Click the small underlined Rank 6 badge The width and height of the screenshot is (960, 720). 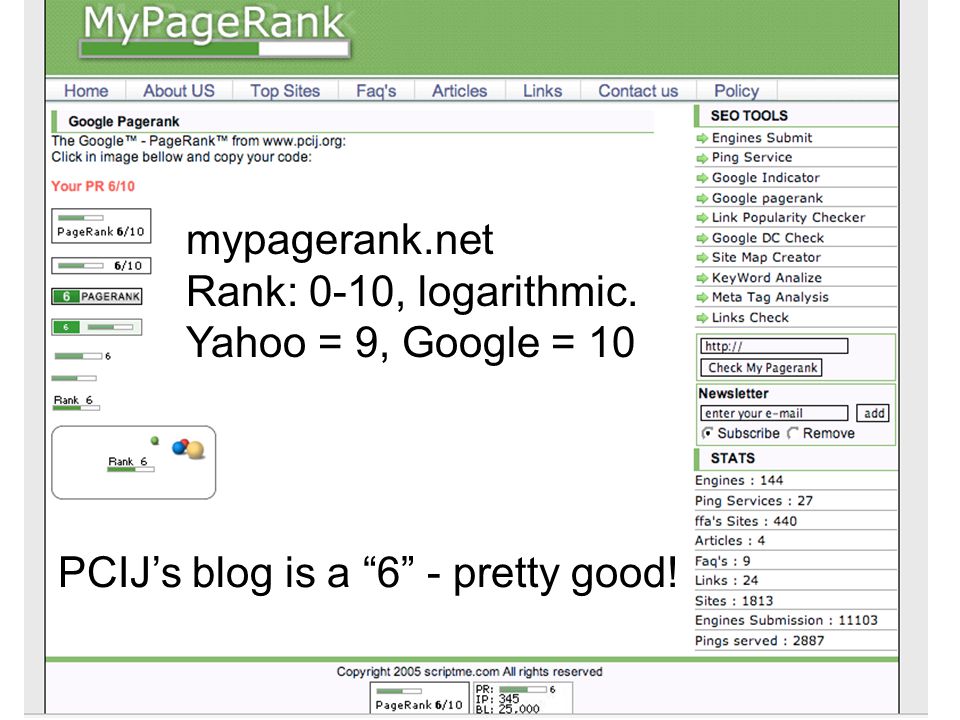coord(76,402)
